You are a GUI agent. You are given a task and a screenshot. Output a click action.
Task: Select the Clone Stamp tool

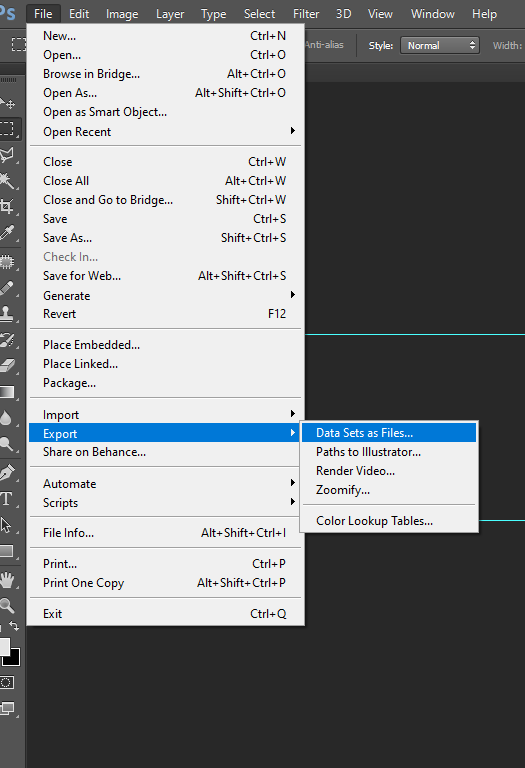pos(7,313)
